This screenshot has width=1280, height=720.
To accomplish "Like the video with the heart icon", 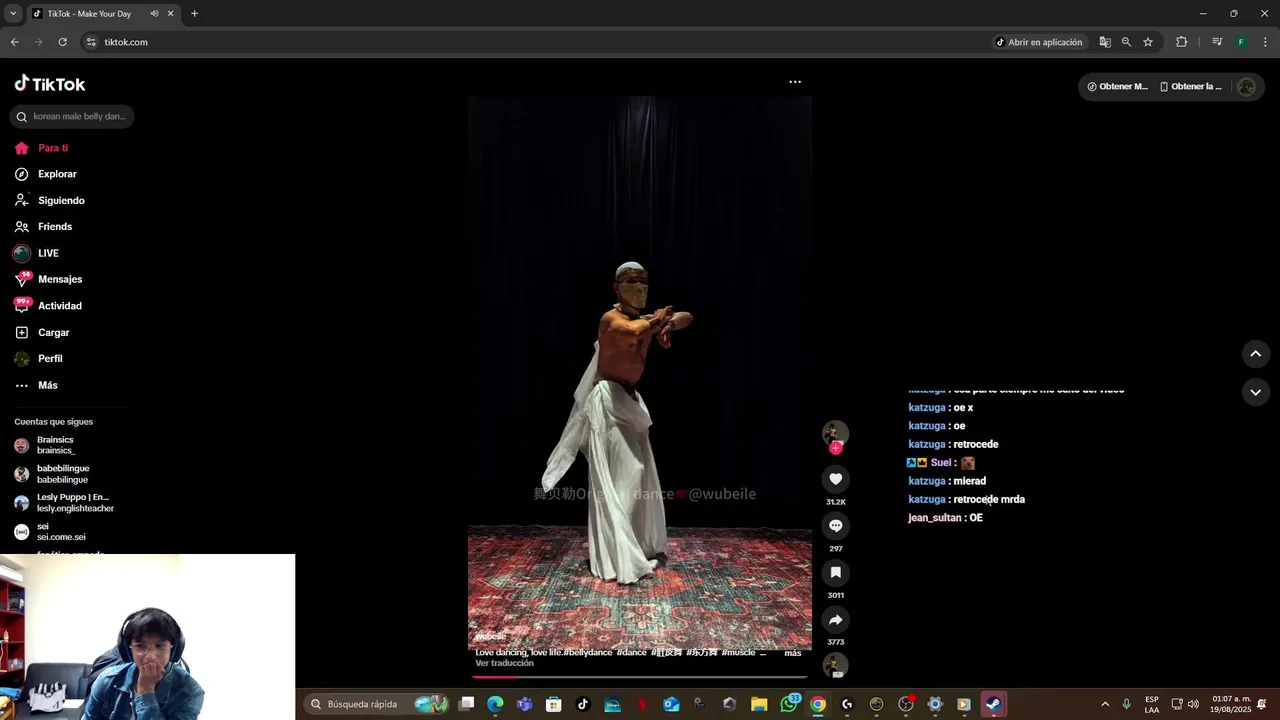I will point(836,479).
